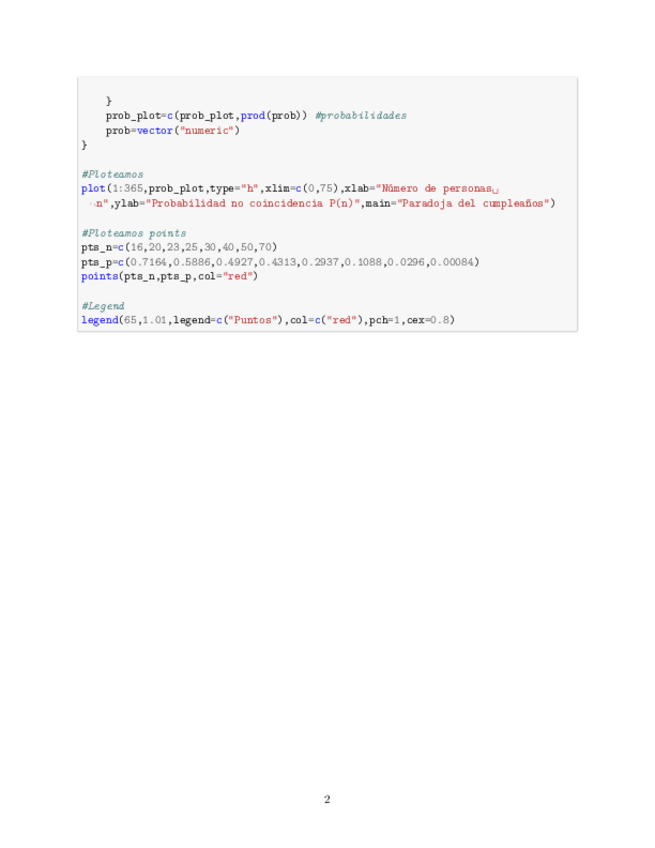Click the pts_p=c(0.7164,0.5886,... line
The width and height of the screenshot is (655, 848).
coord(280,262)
